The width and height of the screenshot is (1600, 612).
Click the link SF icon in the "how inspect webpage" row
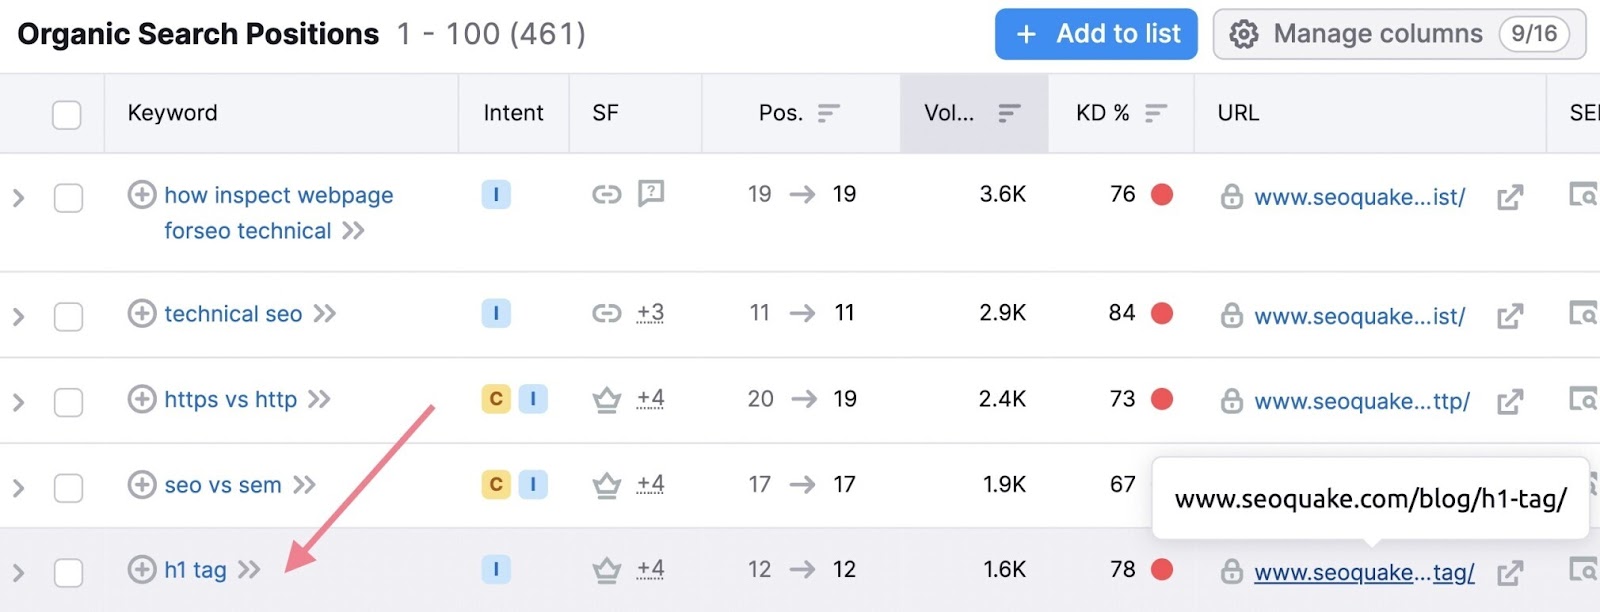(608, 195)
